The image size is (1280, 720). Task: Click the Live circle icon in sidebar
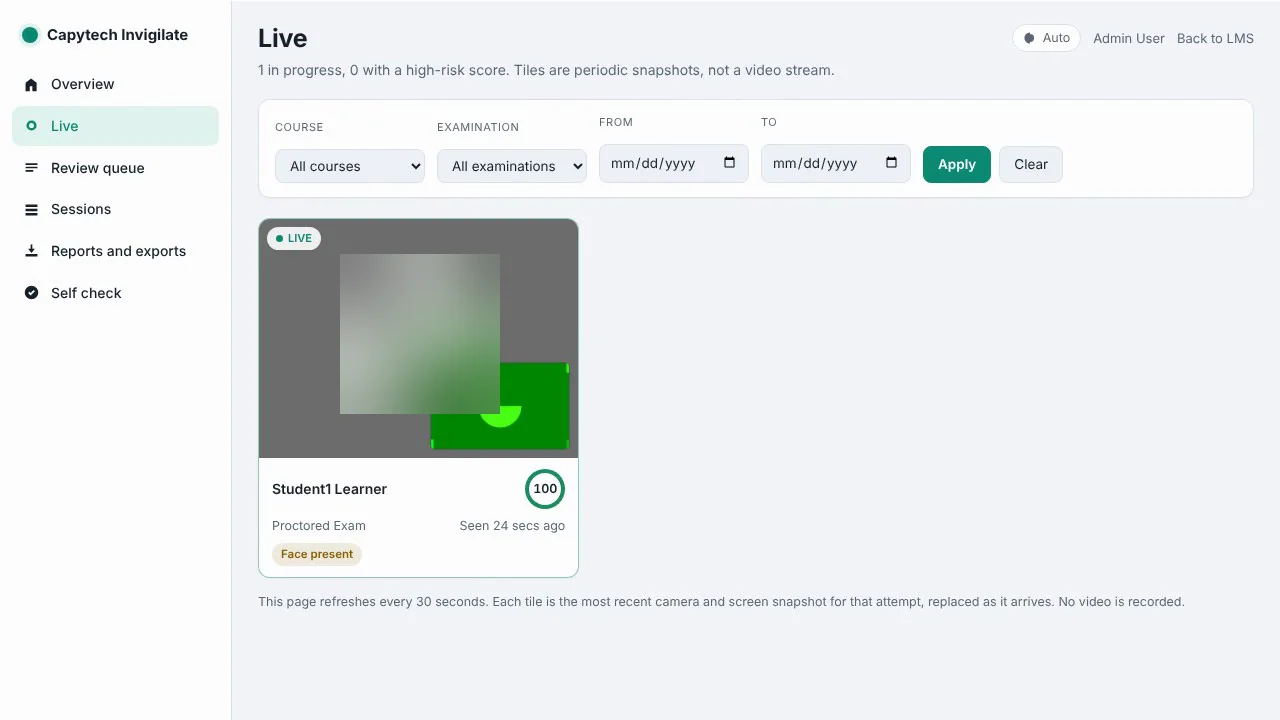(x=31, y=126)
